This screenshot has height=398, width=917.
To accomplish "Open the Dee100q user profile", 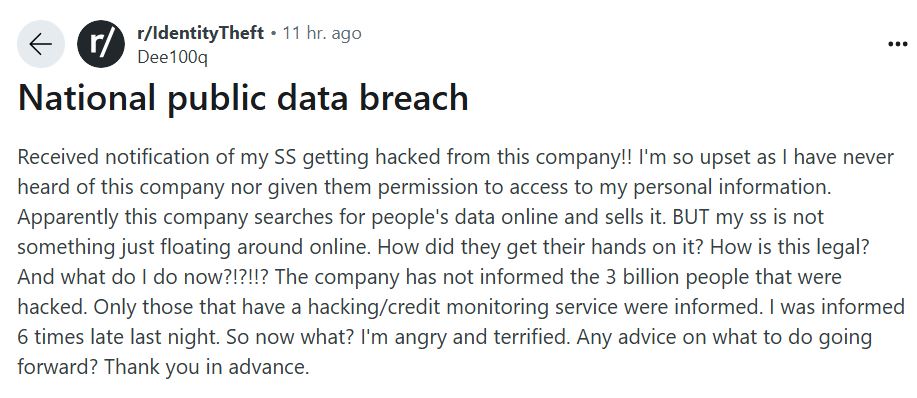I will [x=173, y=57].
